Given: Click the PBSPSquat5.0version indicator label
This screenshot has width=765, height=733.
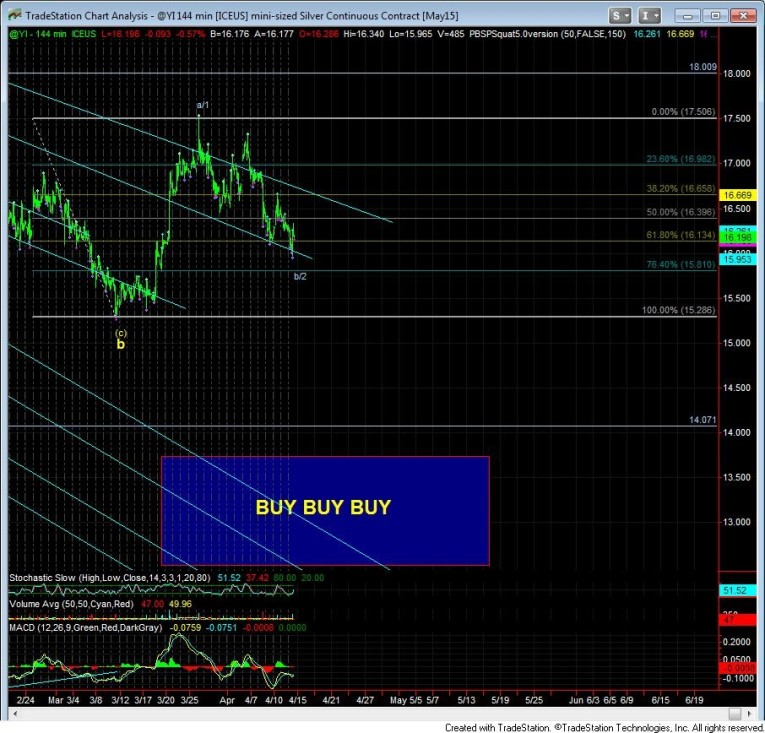Looking at the screenshot, I should tap(547, 34).
